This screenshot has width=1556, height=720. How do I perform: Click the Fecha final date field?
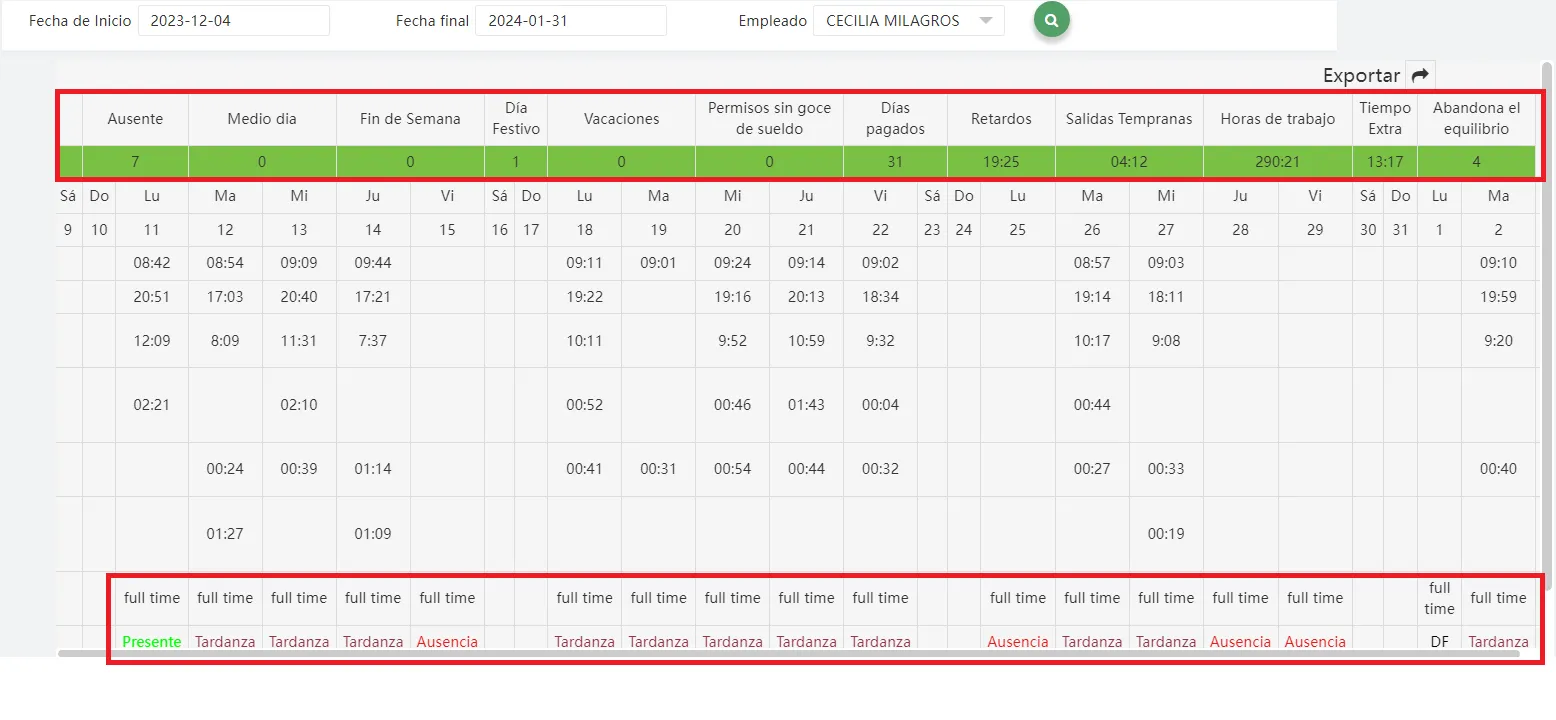click(570, 21)
